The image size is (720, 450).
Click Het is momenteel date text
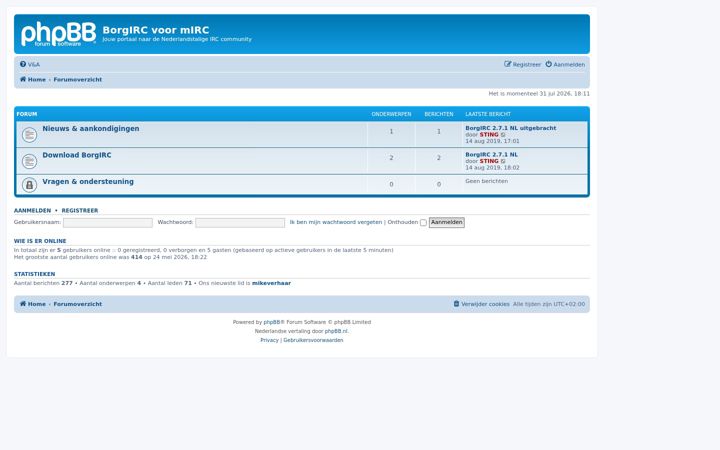(539, 94)
